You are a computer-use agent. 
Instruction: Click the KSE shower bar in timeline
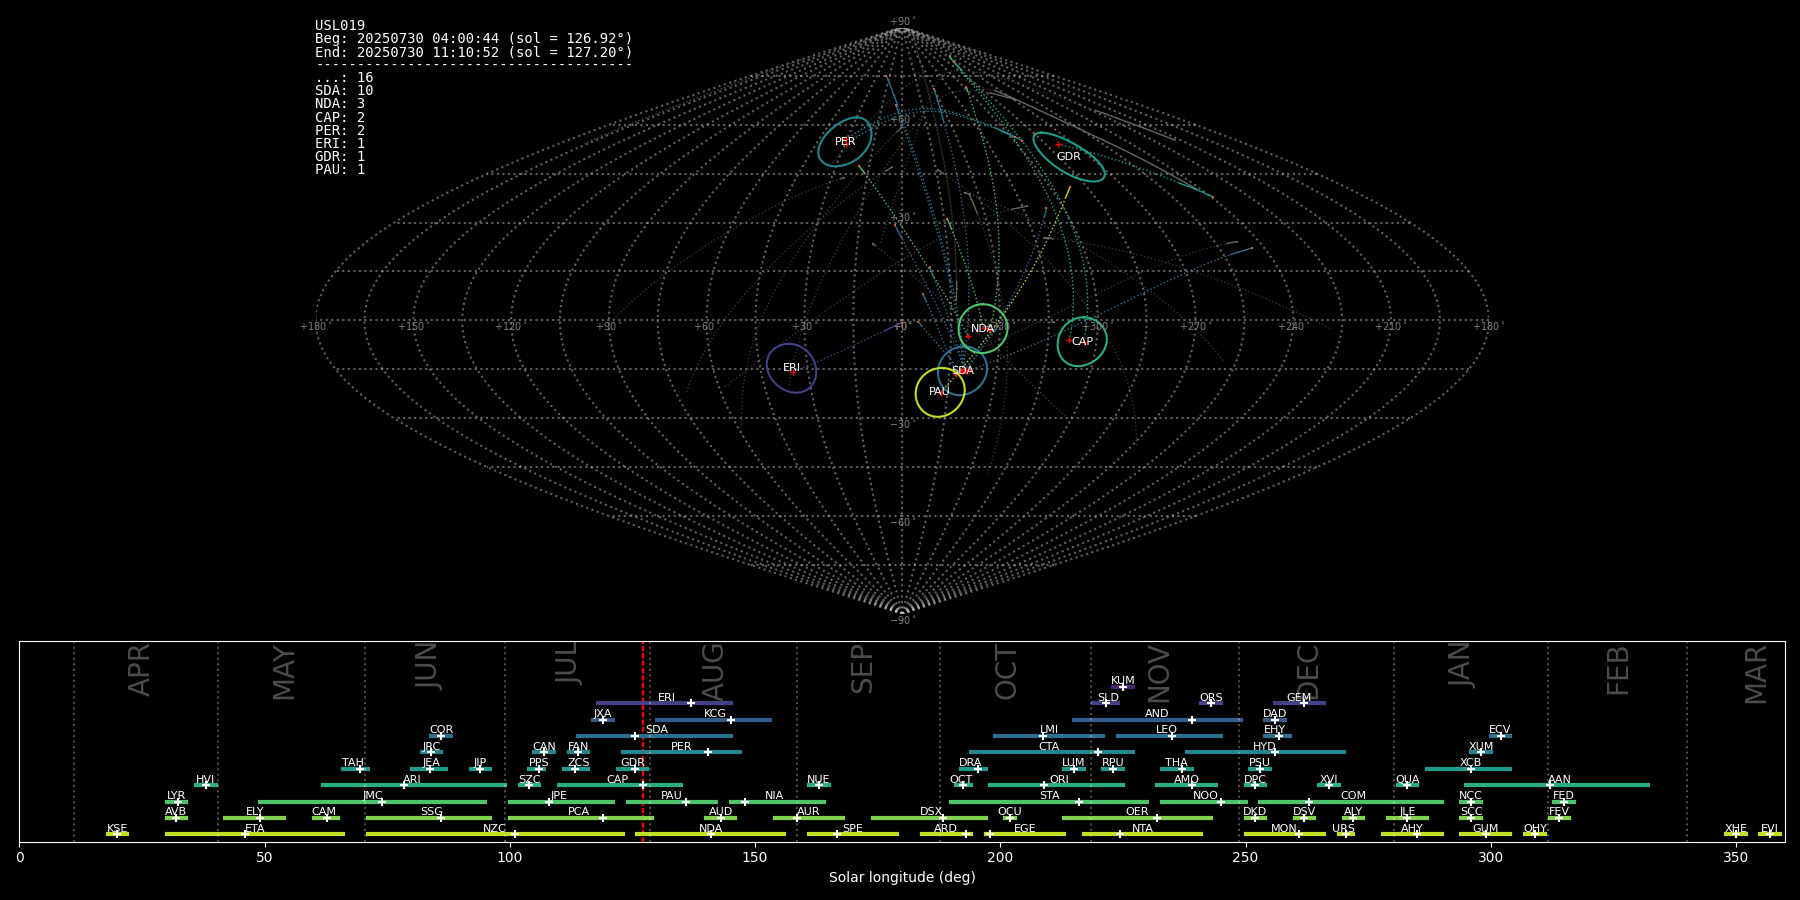pos(117,834)
